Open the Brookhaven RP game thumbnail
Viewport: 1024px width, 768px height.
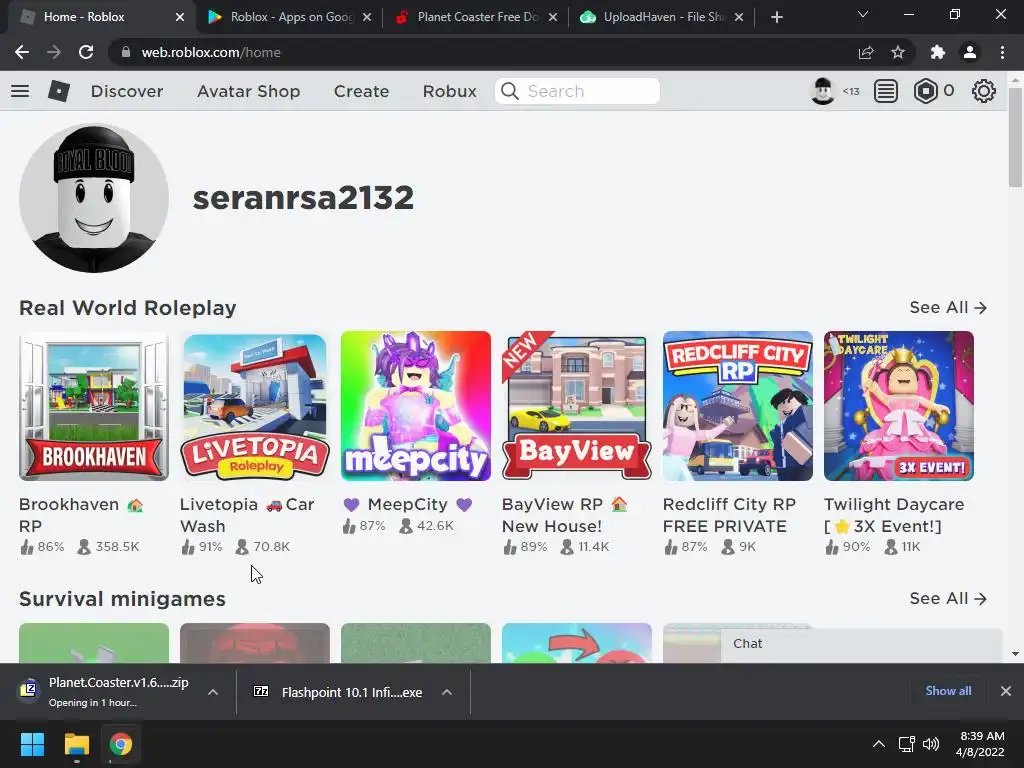(x=94, y=406)
